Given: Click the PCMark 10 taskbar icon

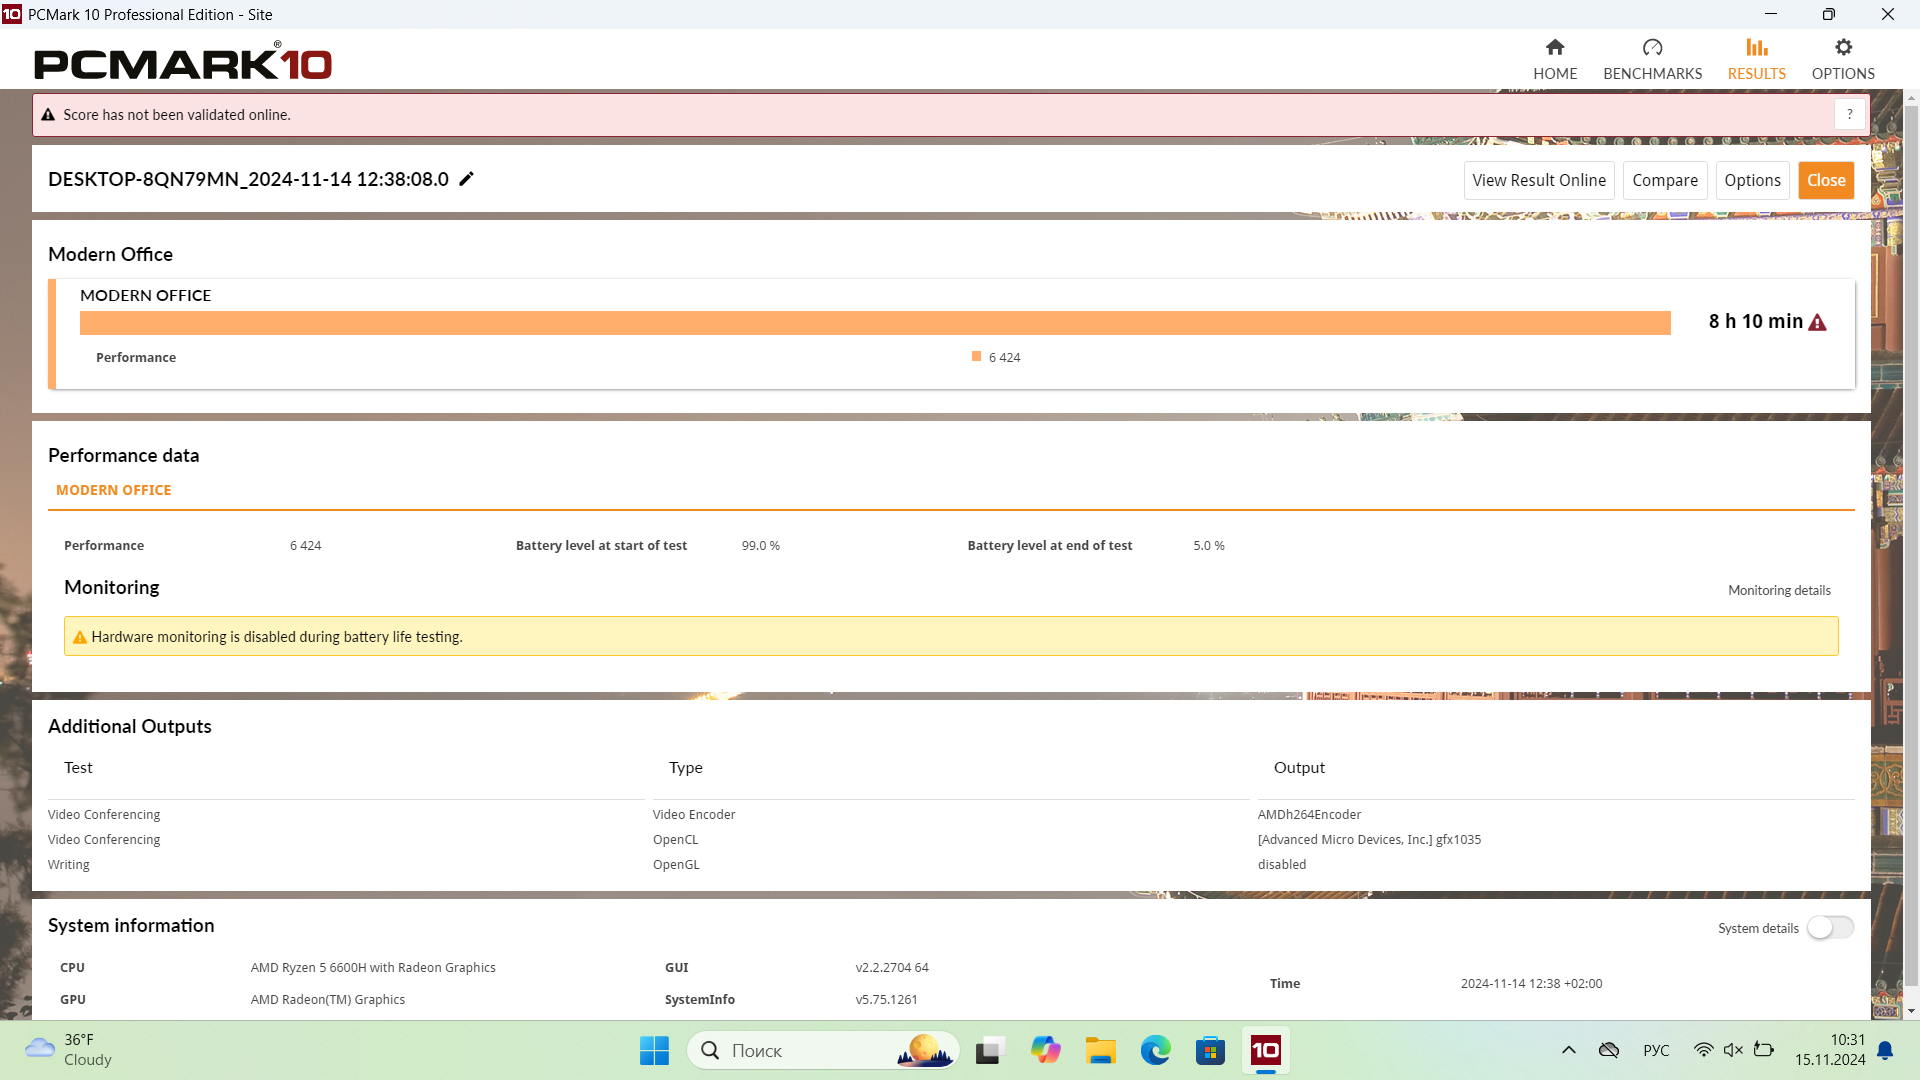Looking at the screenshot, I should [1265, 1050].
